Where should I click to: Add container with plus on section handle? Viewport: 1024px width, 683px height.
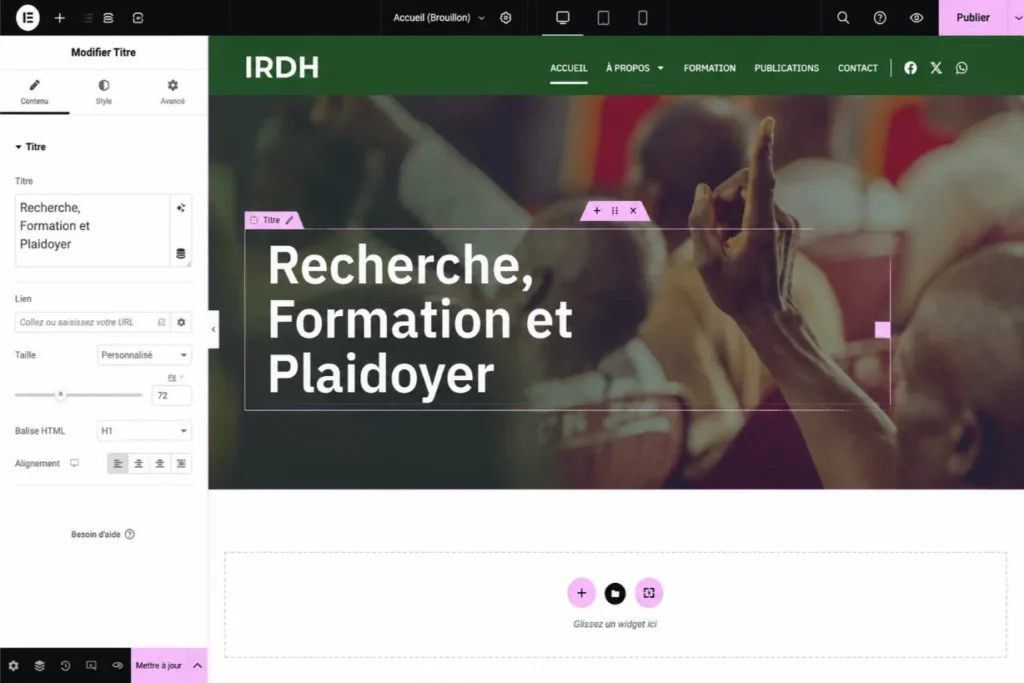(596, 210)
